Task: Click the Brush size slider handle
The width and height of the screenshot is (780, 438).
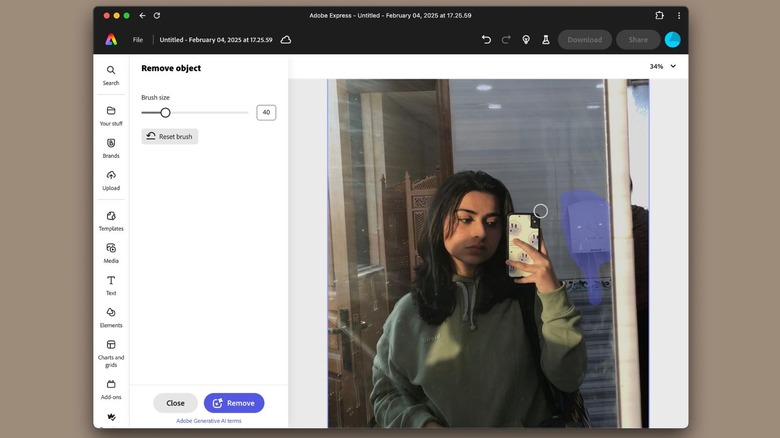Action: pyautogui.click(x=165, y=113)
